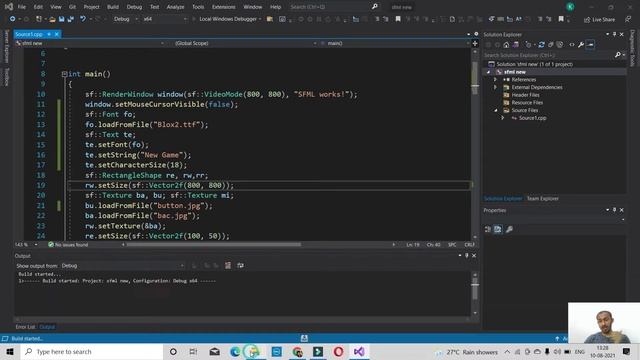The image size is (640, 360).
Task: Click the Sync/Refresh icon in Solution Explorer
Action: tap(542, 44)
